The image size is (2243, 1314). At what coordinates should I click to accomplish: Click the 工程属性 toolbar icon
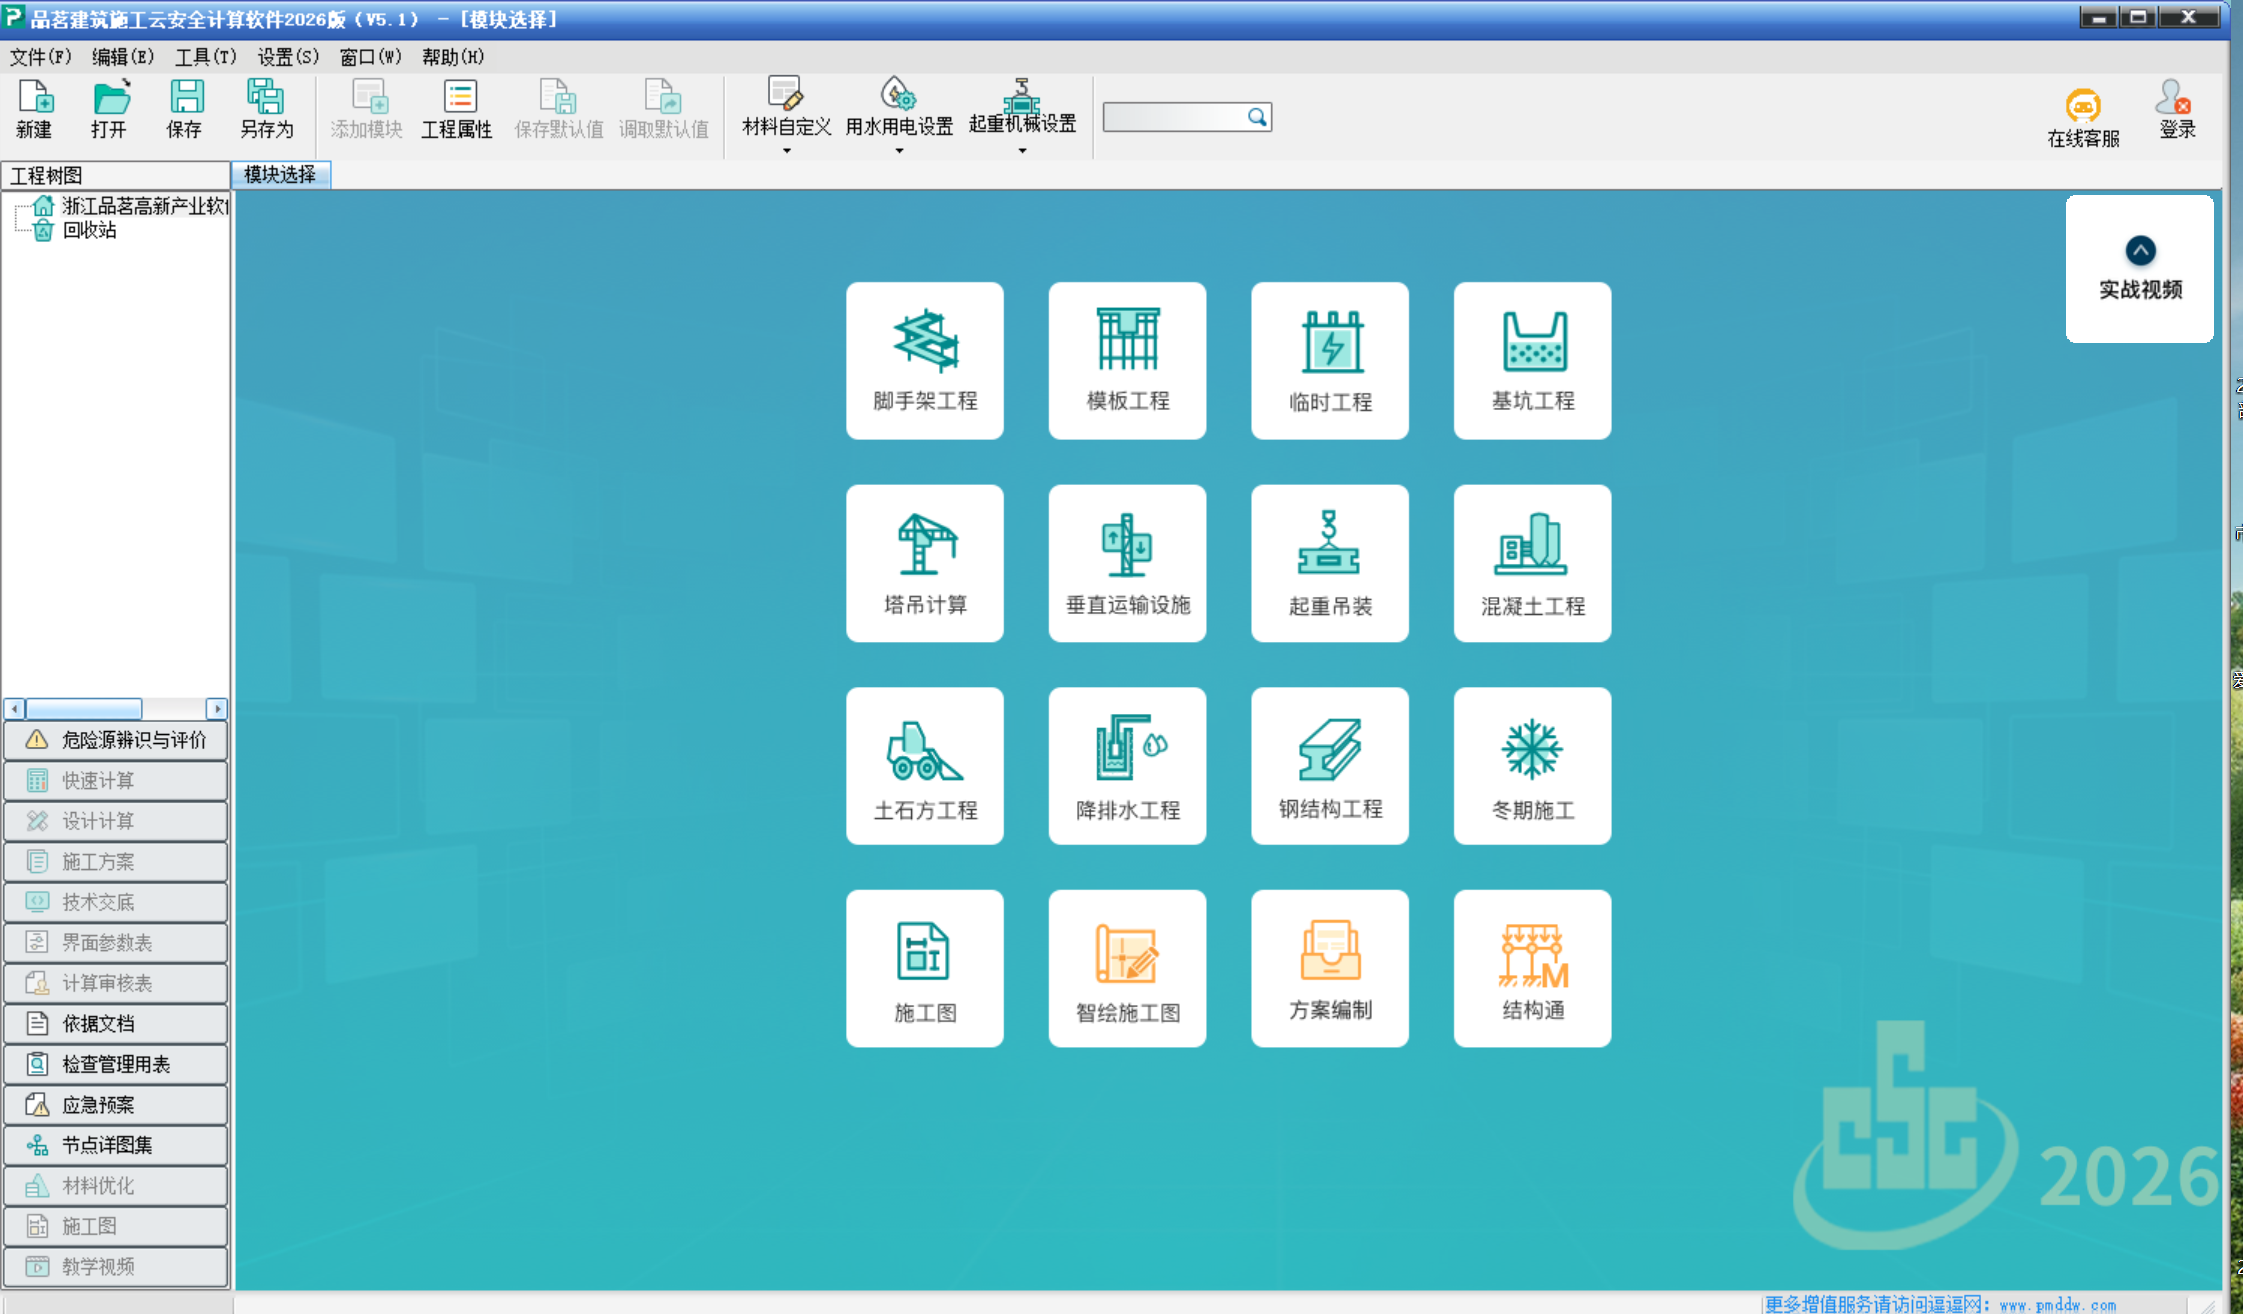(x=457, y=108)
